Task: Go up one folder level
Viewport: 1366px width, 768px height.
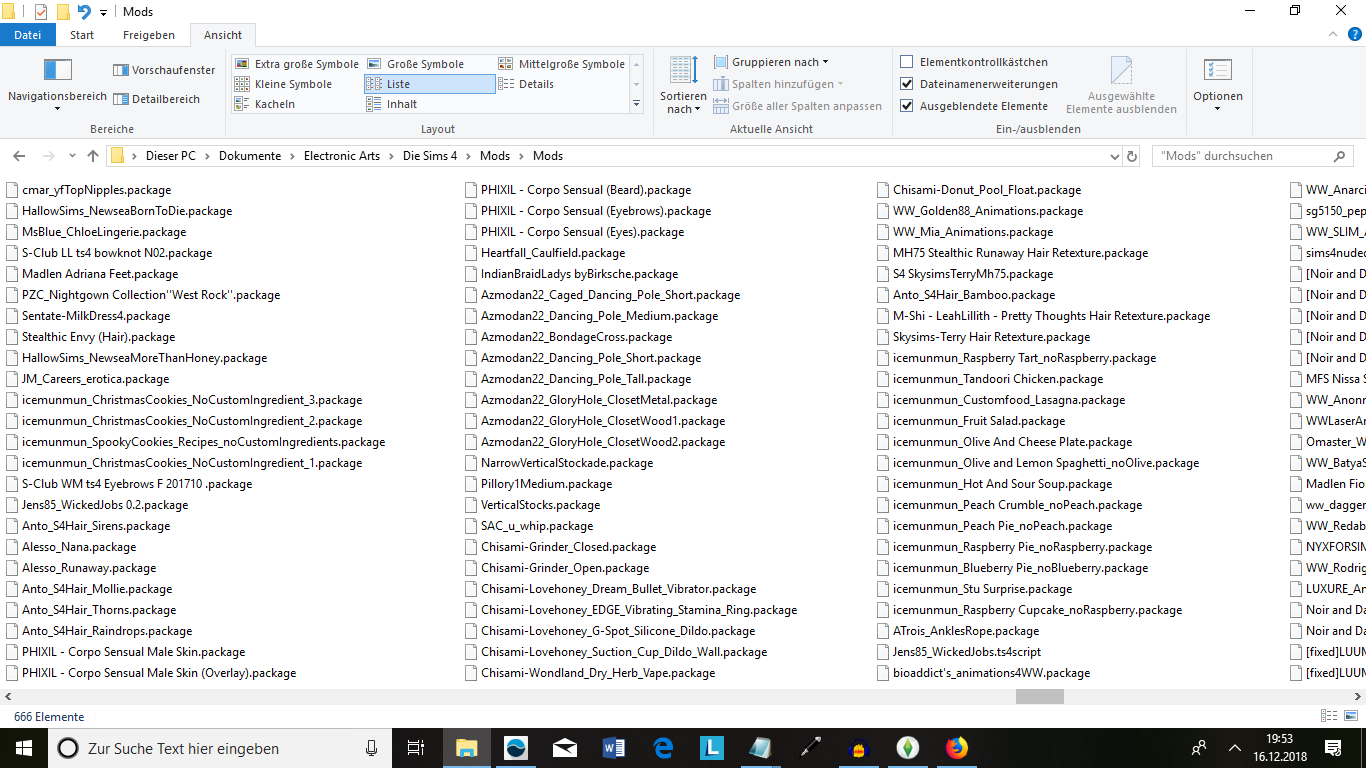Action: point(93,156)
